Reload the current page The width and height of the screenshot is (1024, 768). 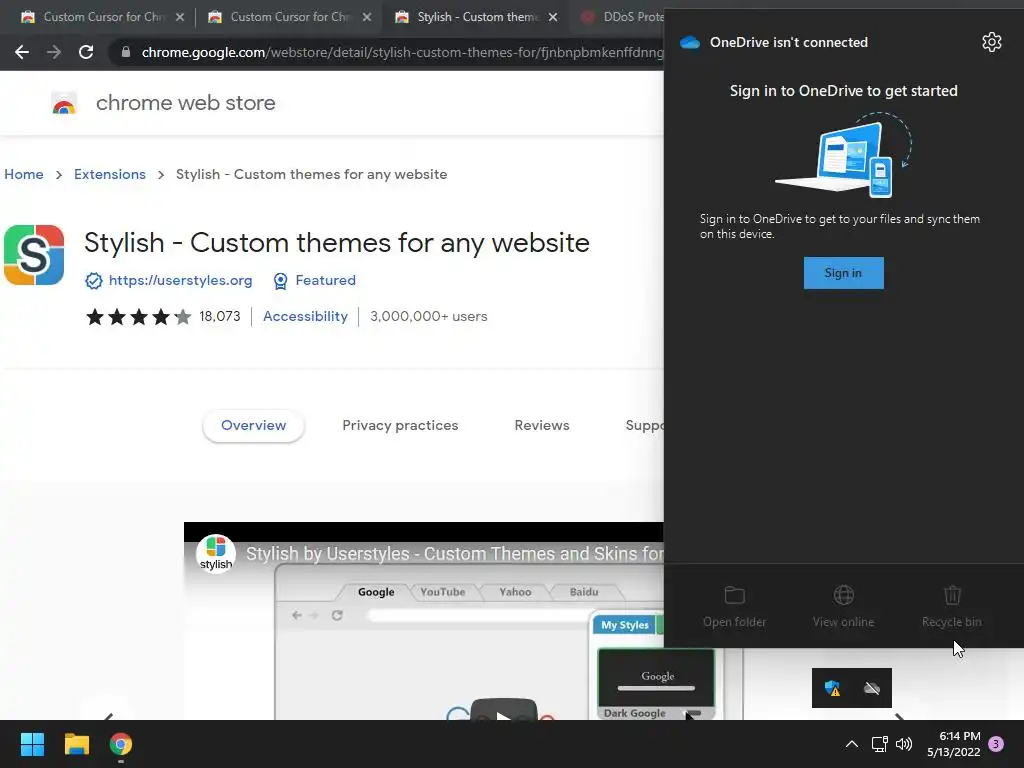click(86, 52)
